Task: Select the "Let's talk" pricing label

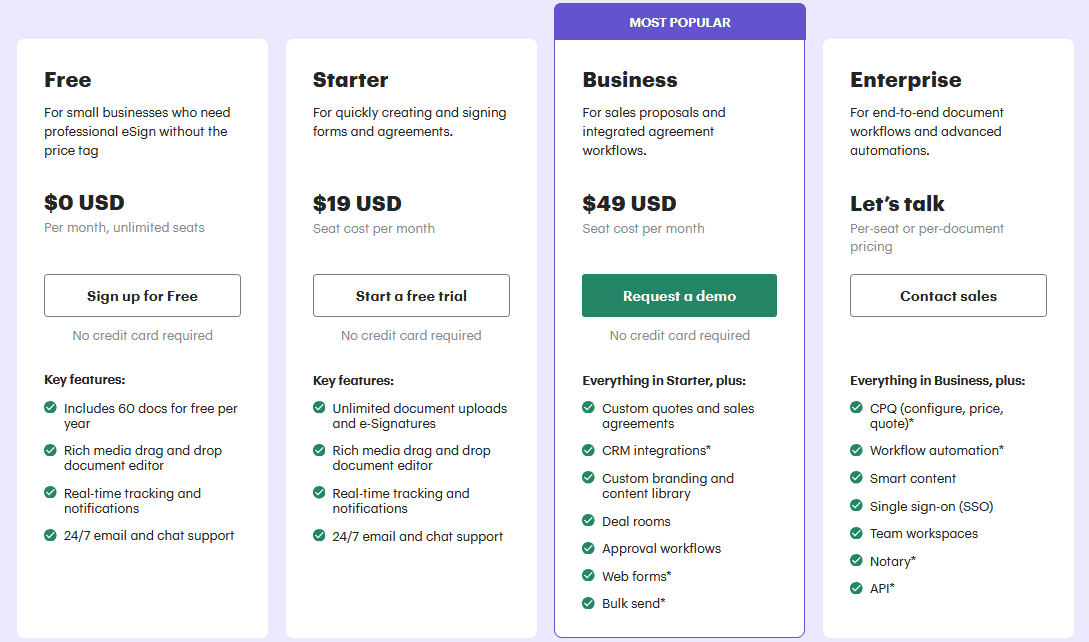Action: [897, 203]
